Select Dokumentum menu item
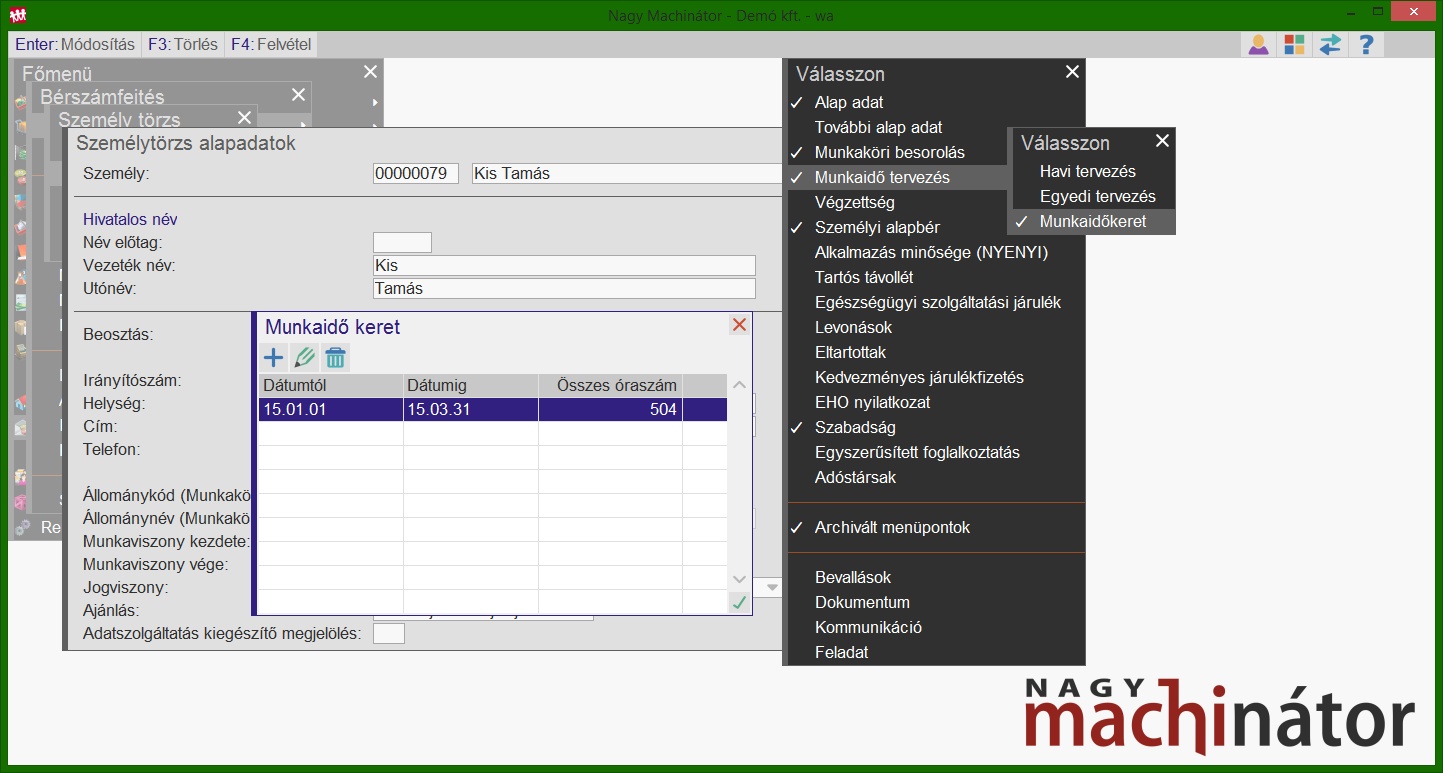Viewport: 1443px width, 773px height. tap(935, 602)
